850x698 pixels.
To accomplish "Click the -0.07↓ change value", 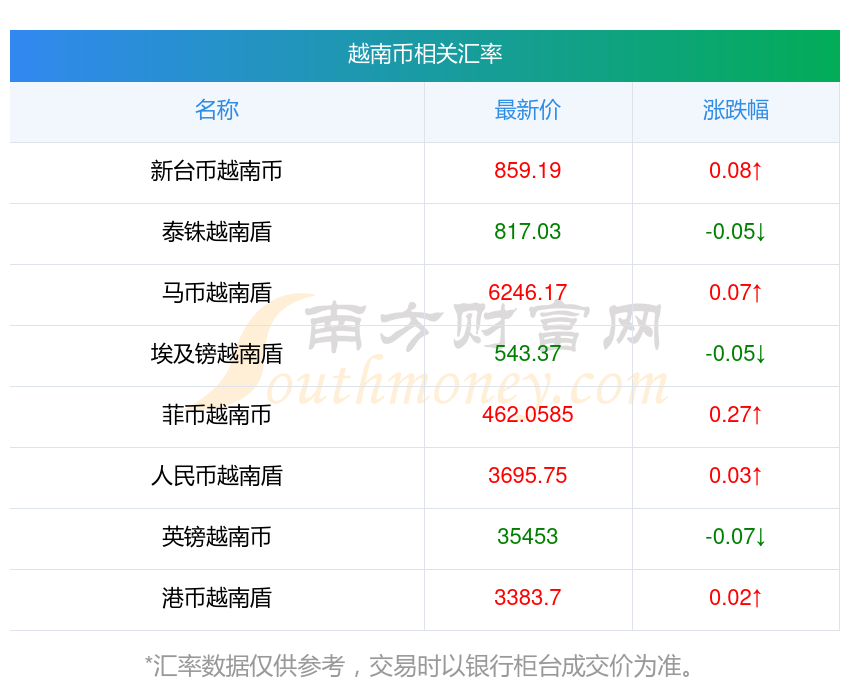I will pyautogui.click(x=736, y=537).
